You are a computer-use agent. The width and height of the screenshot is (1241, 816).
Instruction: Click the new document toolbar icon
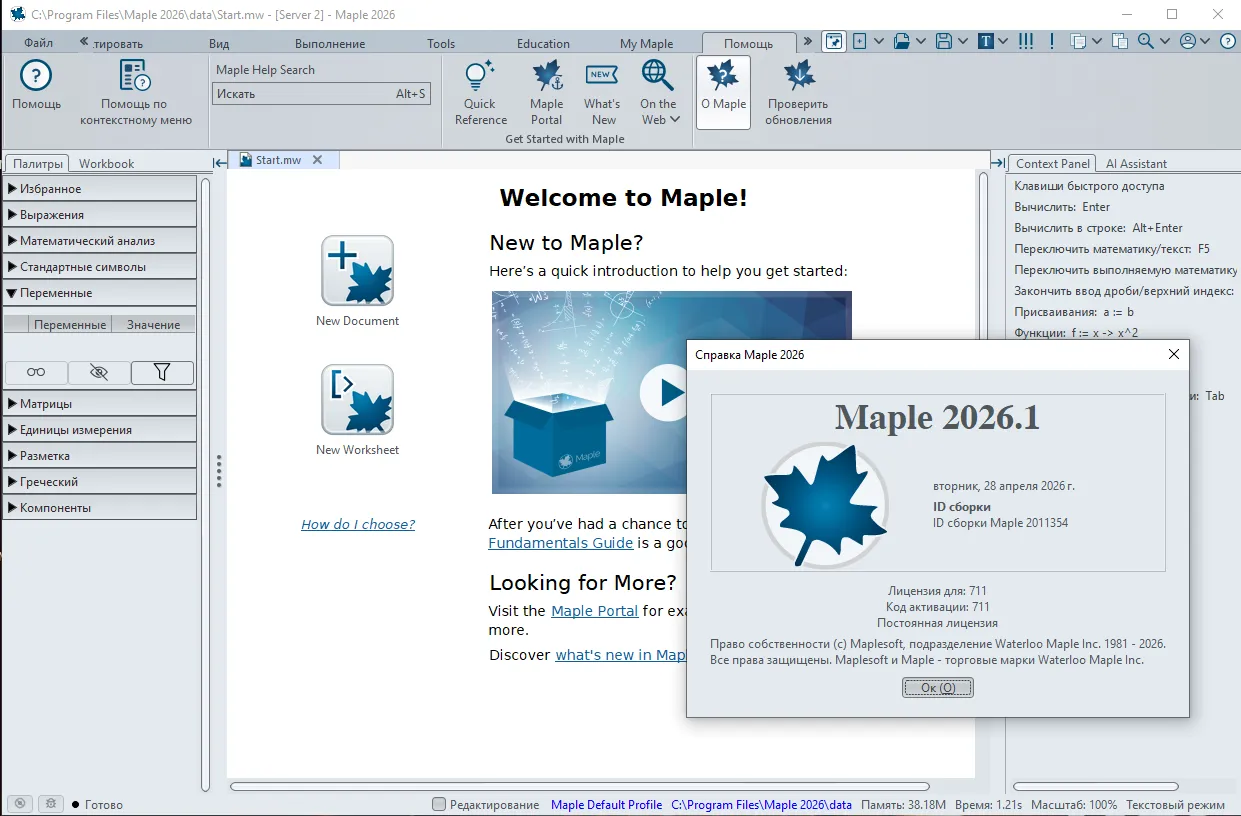click(x=860, y=41)
